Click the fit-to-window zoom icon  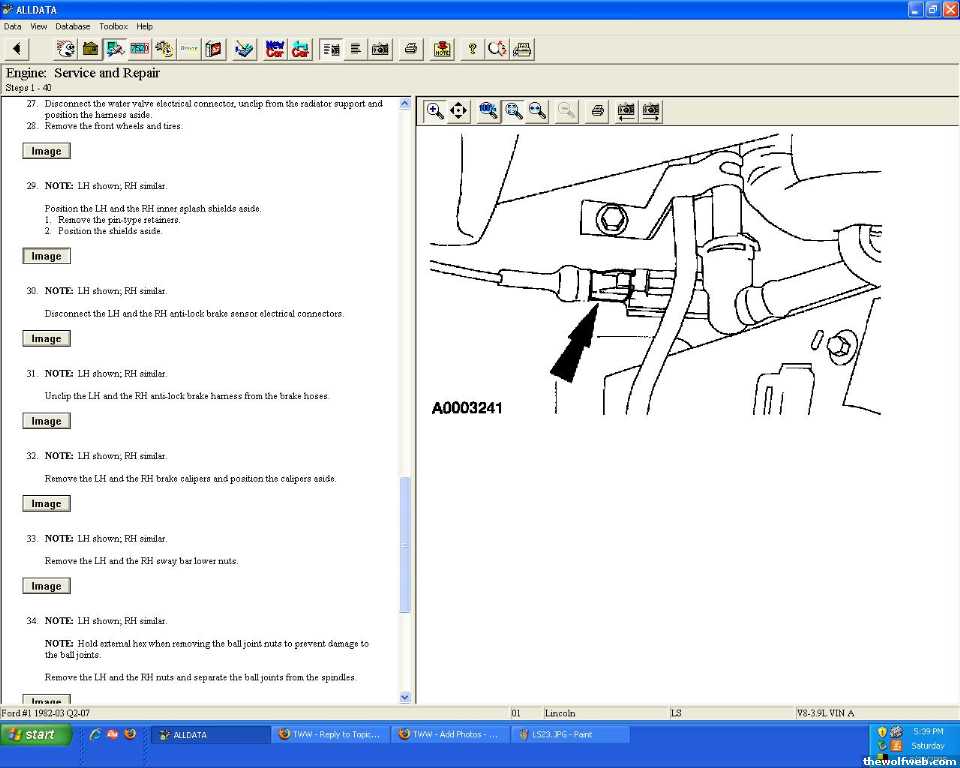coord(513,111)
